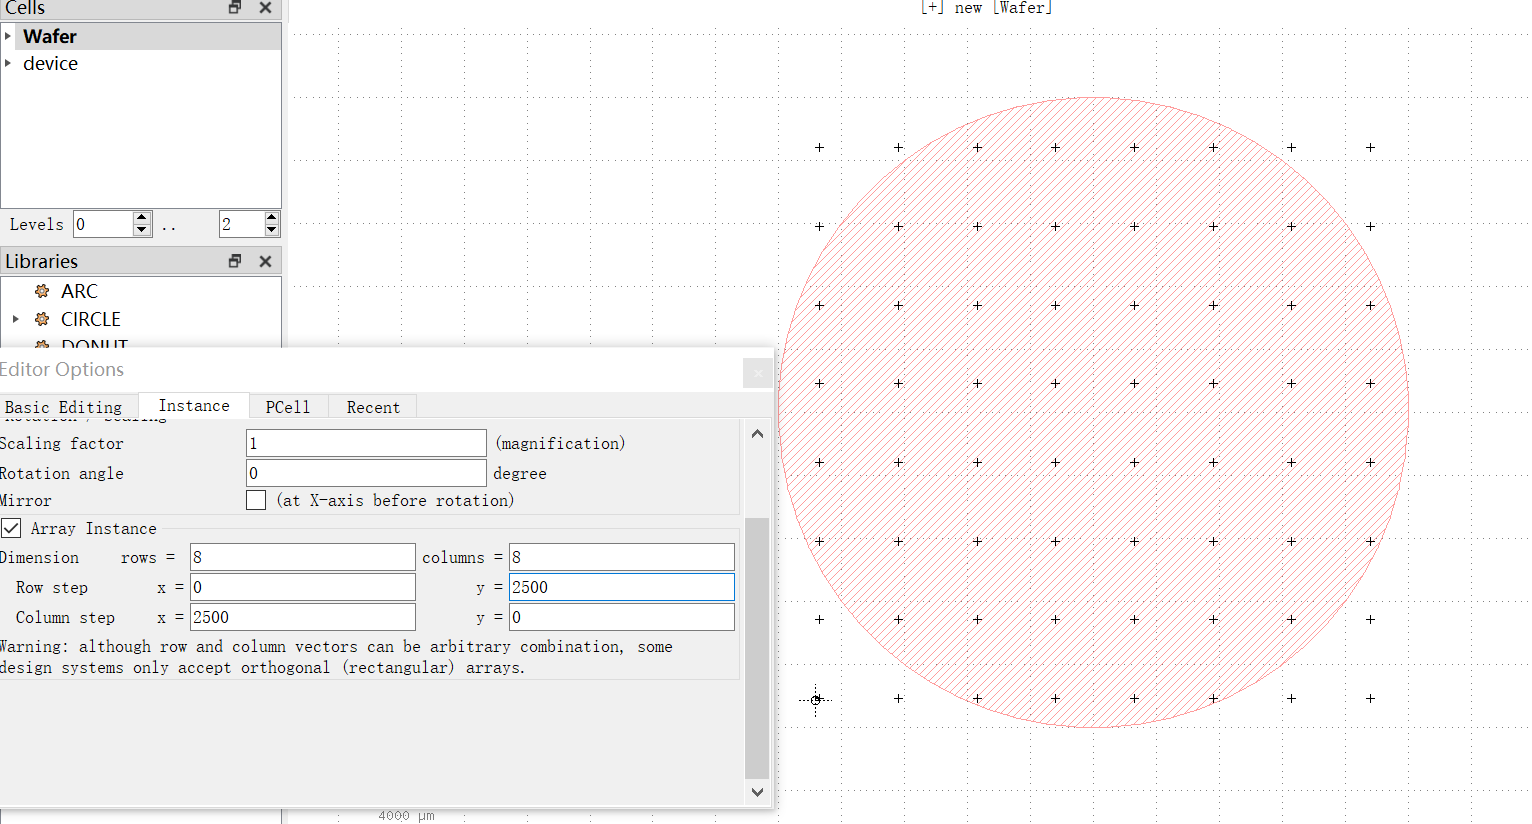
Task: Expand the Wafer cell tree item
Action: [x=9, y=36]
